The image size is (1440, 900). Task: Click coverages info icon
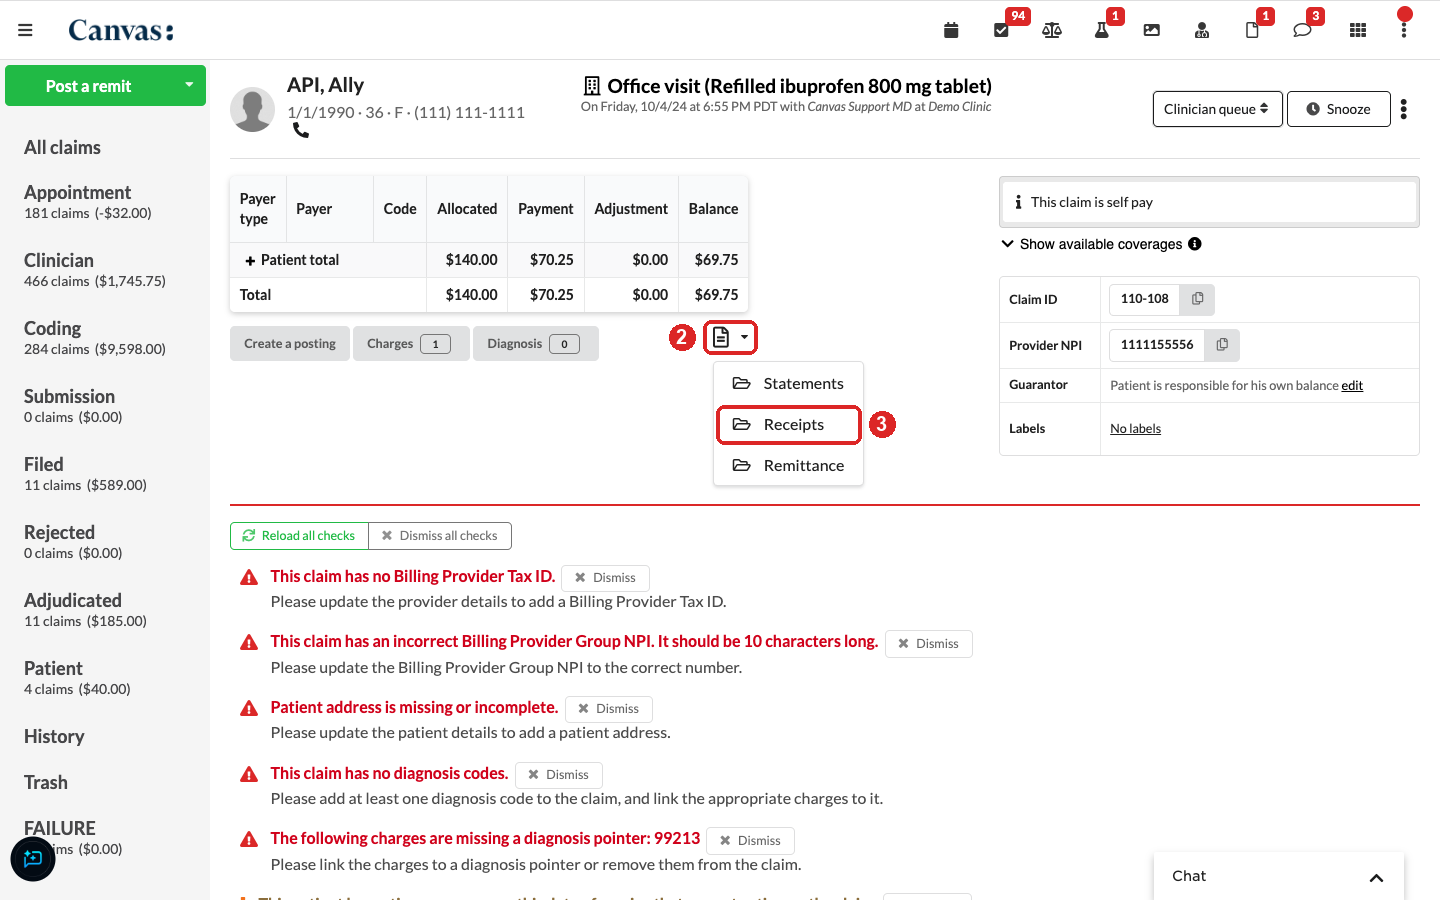[1195, 244]
